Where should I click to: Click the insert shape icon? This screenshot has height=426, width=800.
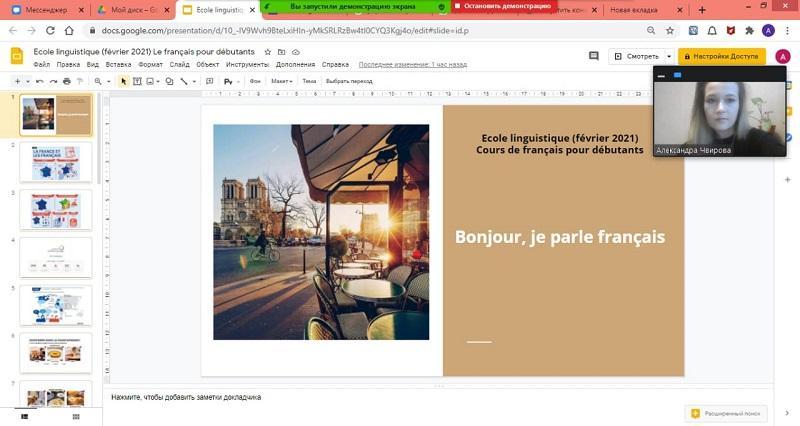click(168, 81)
